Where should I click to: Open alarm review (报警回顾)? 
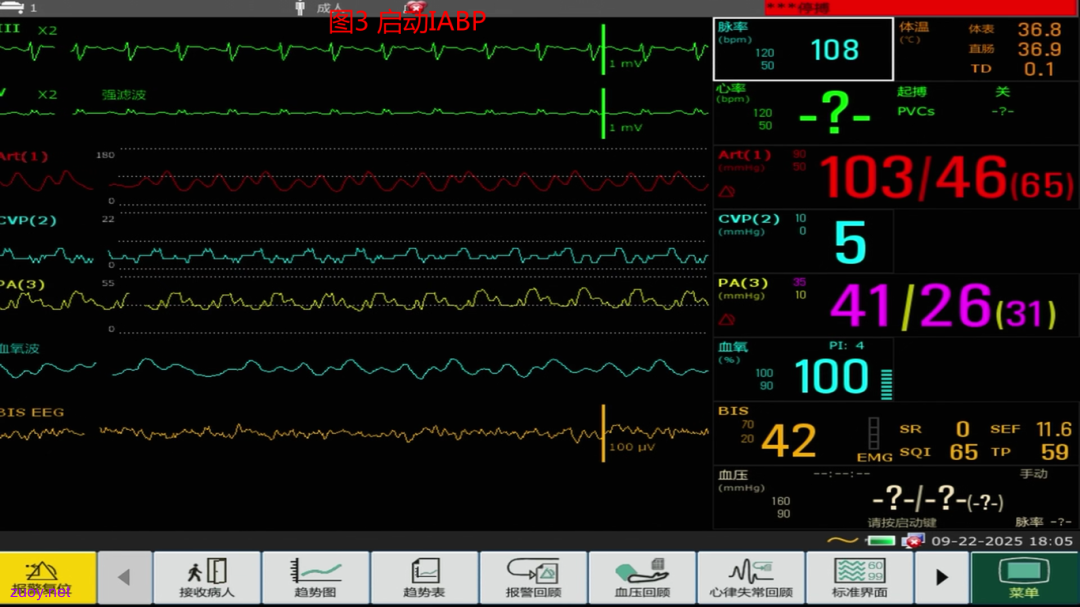coord(533,577)
